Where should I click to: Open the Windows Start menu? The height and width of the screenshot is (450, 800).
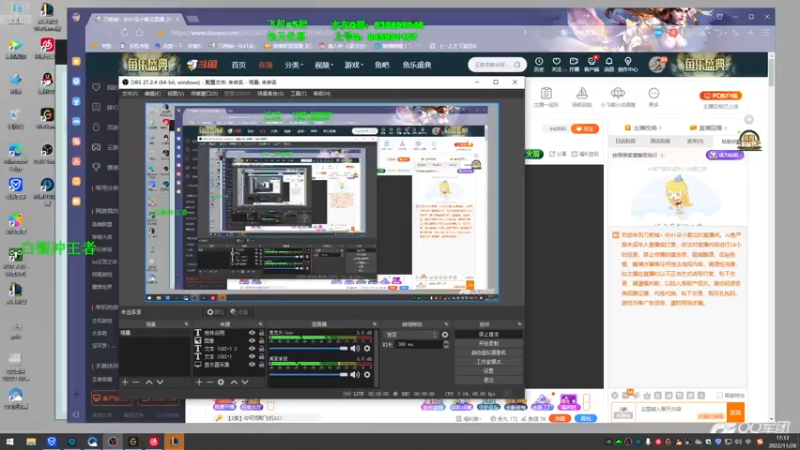[10, 441]
